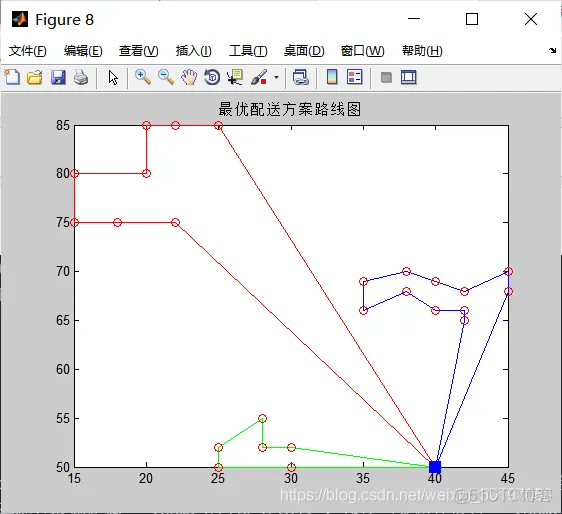Save the figure with the floppy disk icon
The image size is (562, 514).
pos(58,77)
